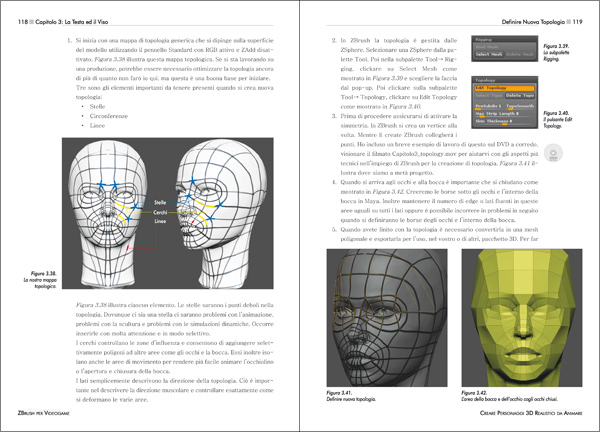Click the 'Linee' bullet list item

(x=97, y=126)
